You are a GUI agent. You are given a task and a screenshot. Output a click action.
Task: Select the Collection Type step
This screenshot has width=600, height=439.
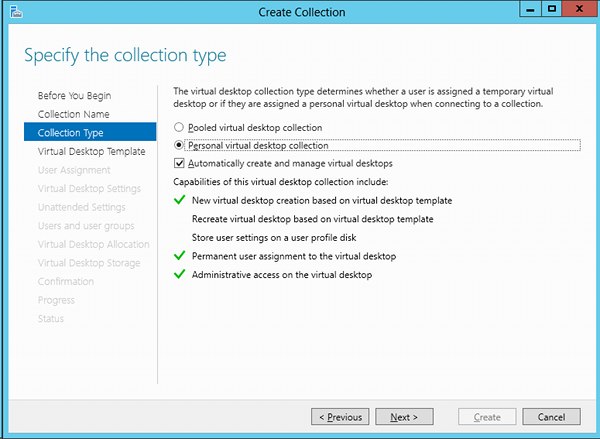[90, 132]
